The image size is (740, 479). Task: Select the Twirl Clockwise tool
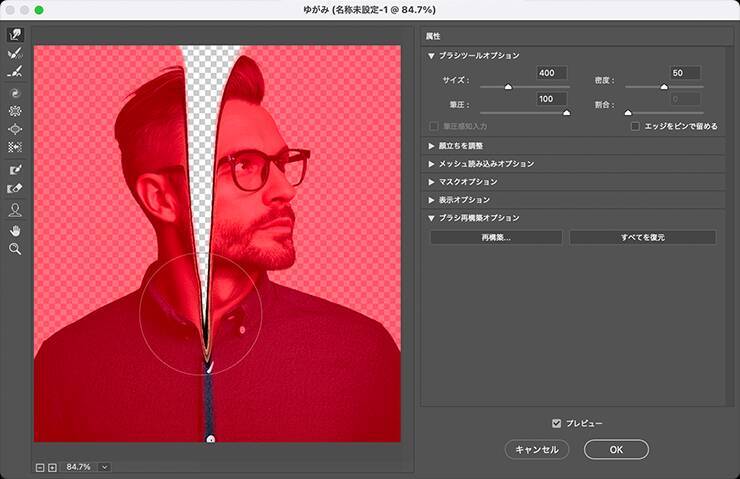tap(15, 92)
